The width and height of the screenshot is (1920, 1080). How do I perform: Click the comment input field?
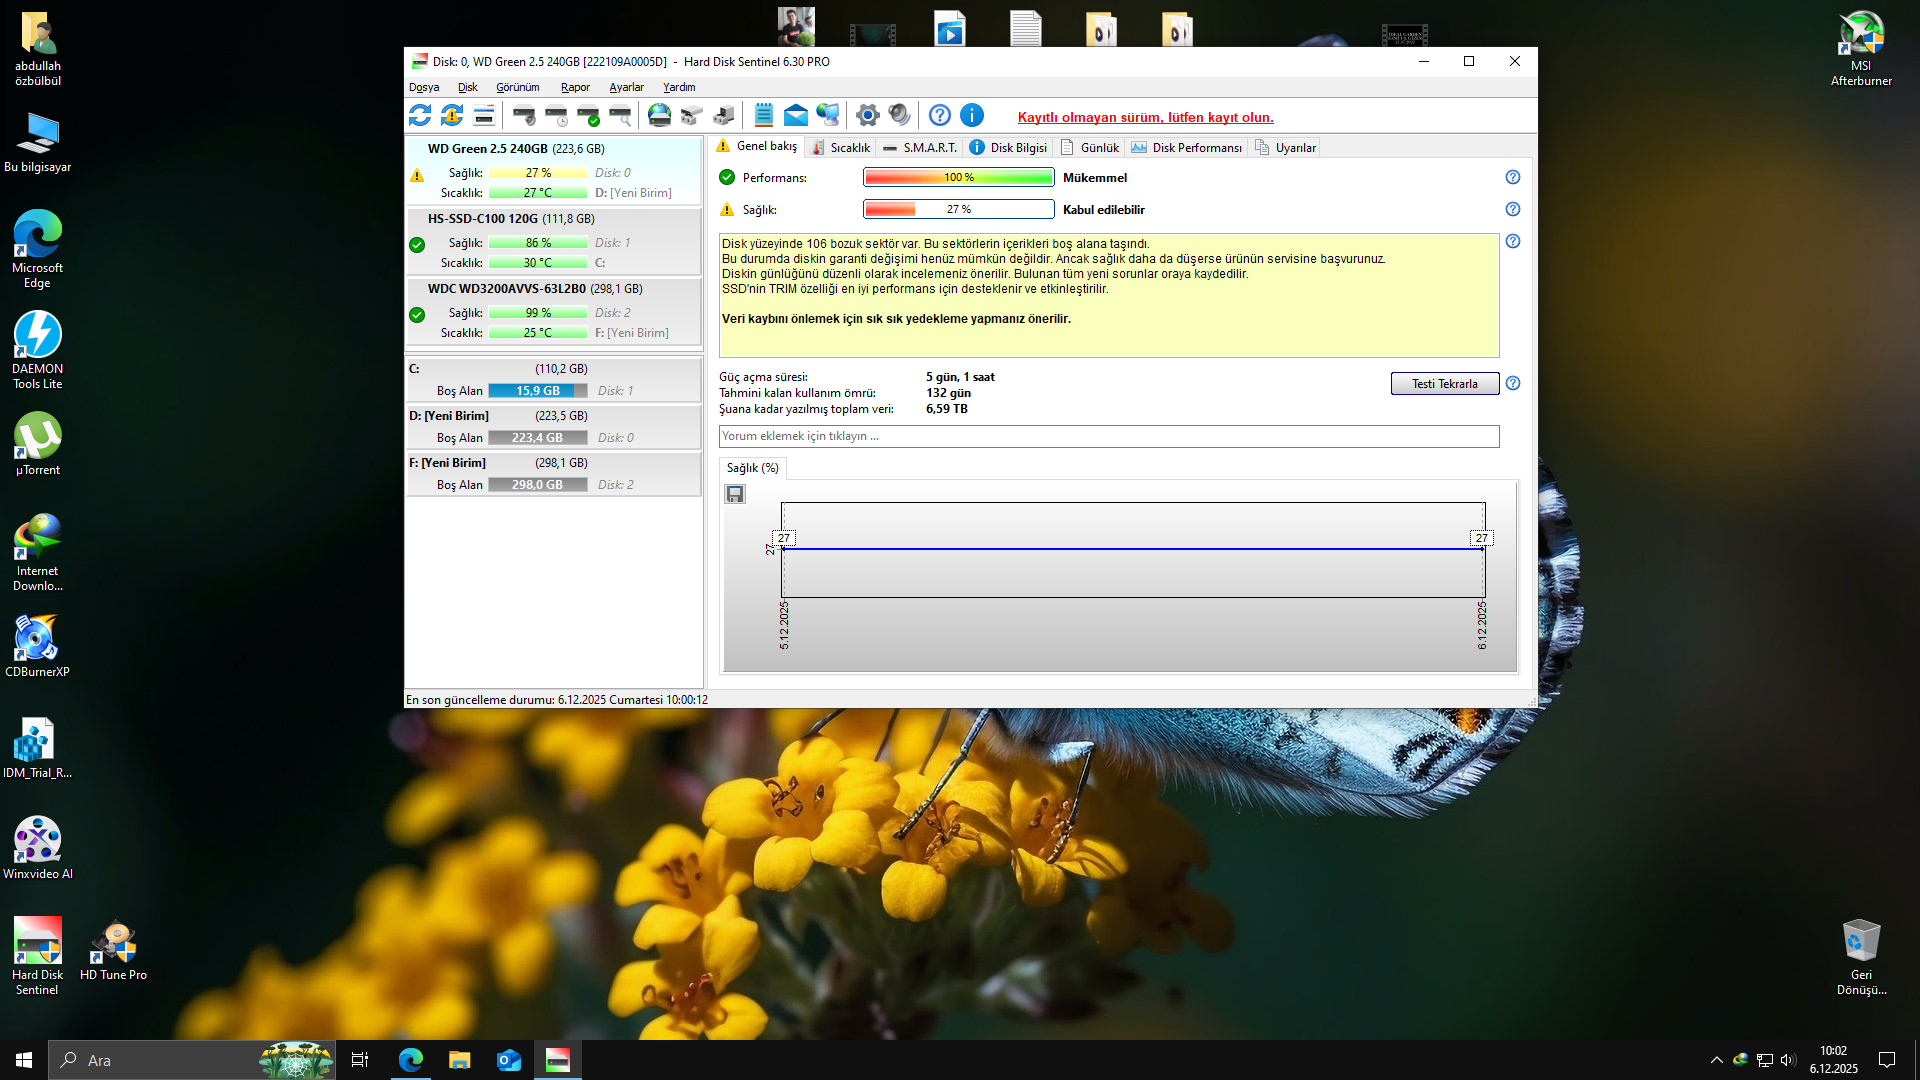(x=1108, y=436)
